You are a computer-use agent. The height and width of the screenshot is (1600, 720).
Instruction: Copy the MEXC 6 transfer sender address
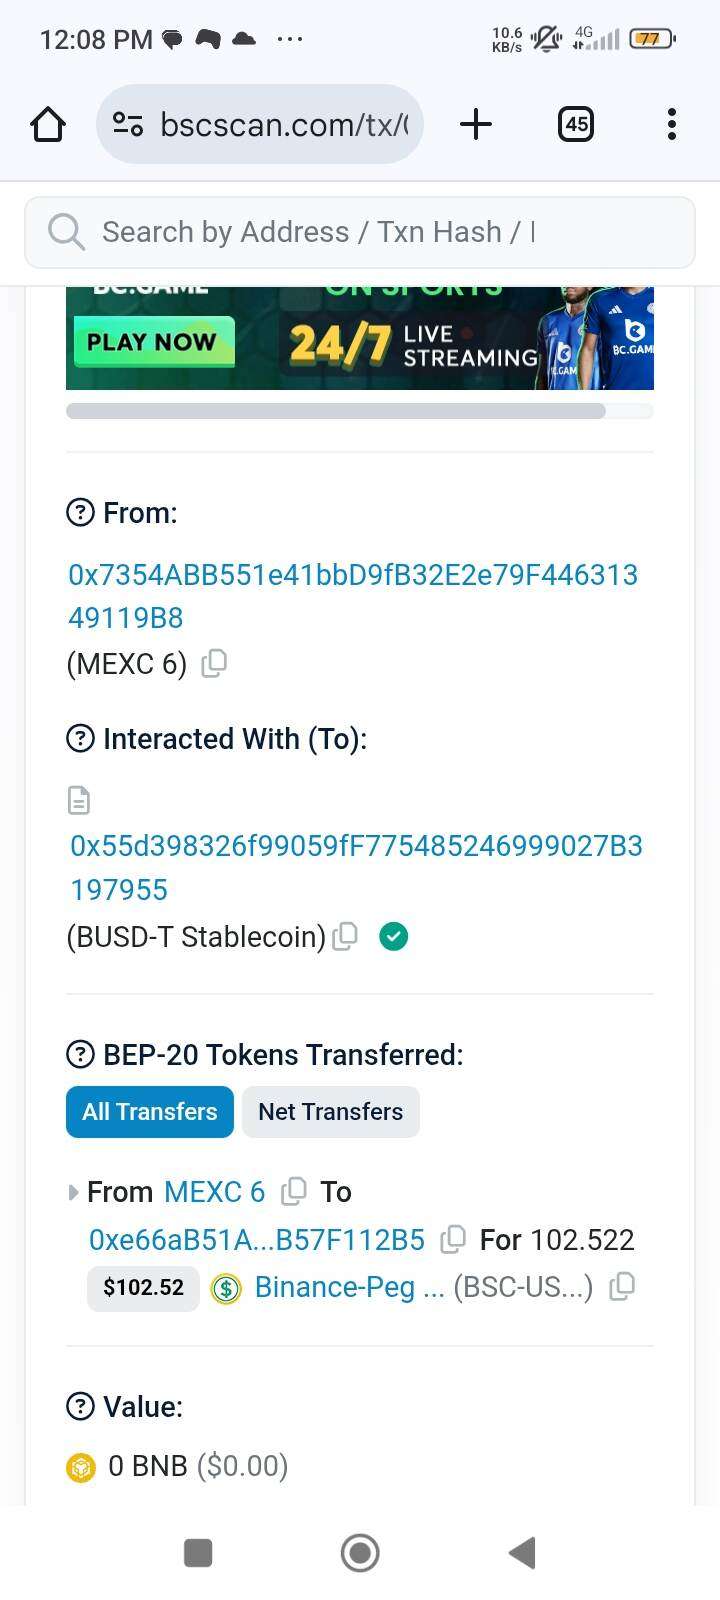coord(294,1191)
